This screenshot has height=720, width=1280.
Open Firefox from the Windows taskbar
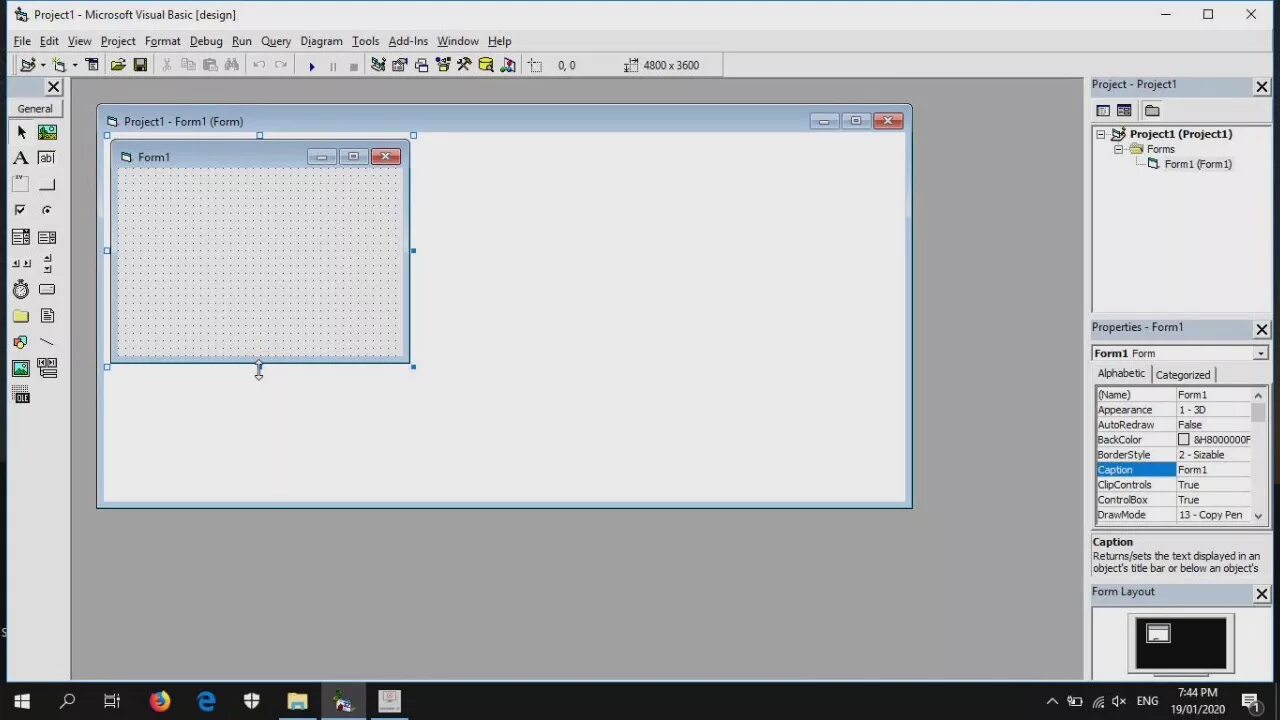(x=160, y=701)
